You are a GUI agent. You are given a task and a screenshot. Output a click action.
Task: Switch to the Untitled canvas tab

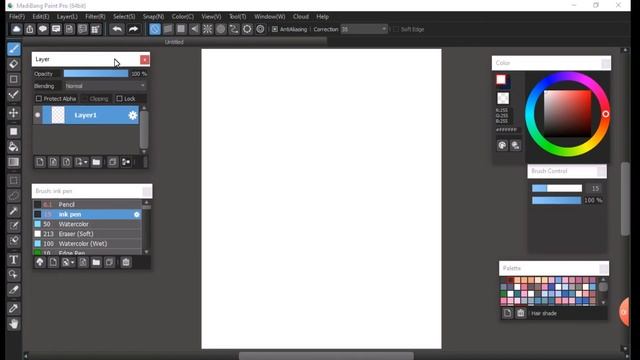(174, 42)
